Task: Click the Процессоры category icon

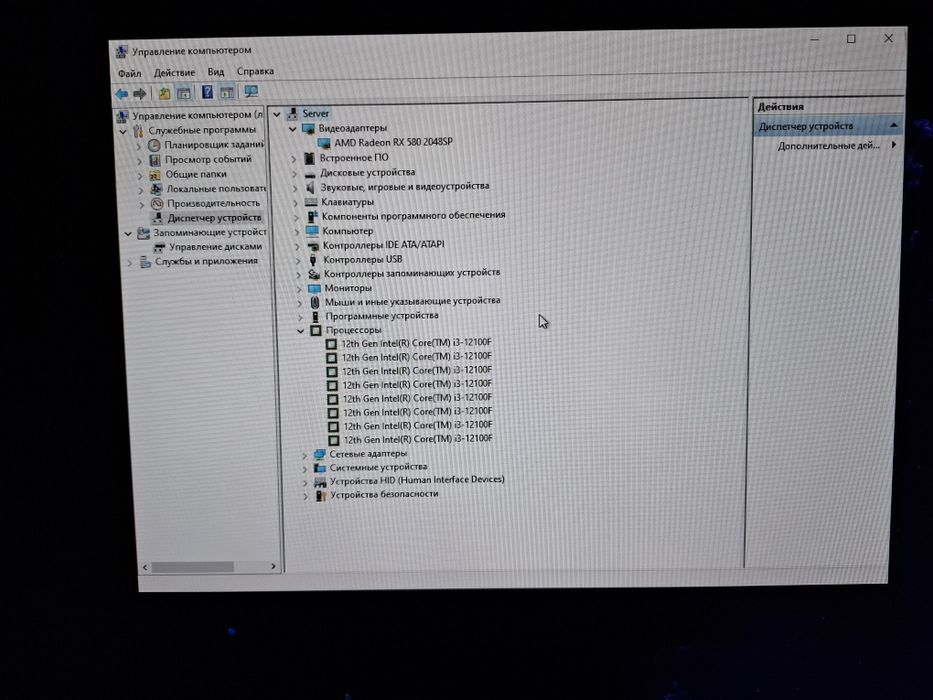Action: [x=316, y=330]
